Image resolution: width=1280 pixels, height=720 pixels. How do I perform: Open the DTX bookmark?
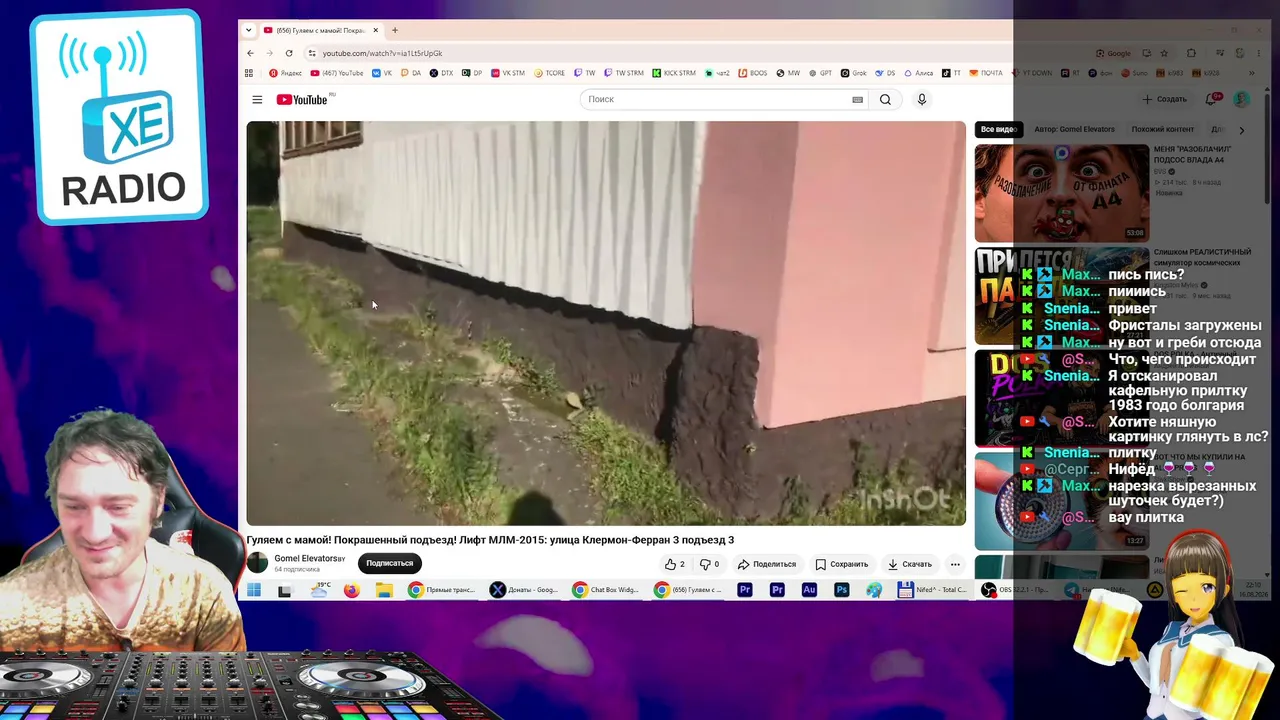[442, 73]
